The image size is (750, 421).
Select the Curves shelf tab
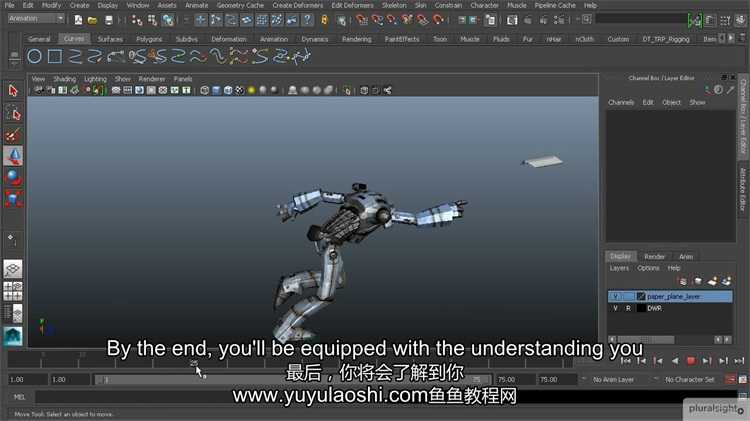click(74, 39)
